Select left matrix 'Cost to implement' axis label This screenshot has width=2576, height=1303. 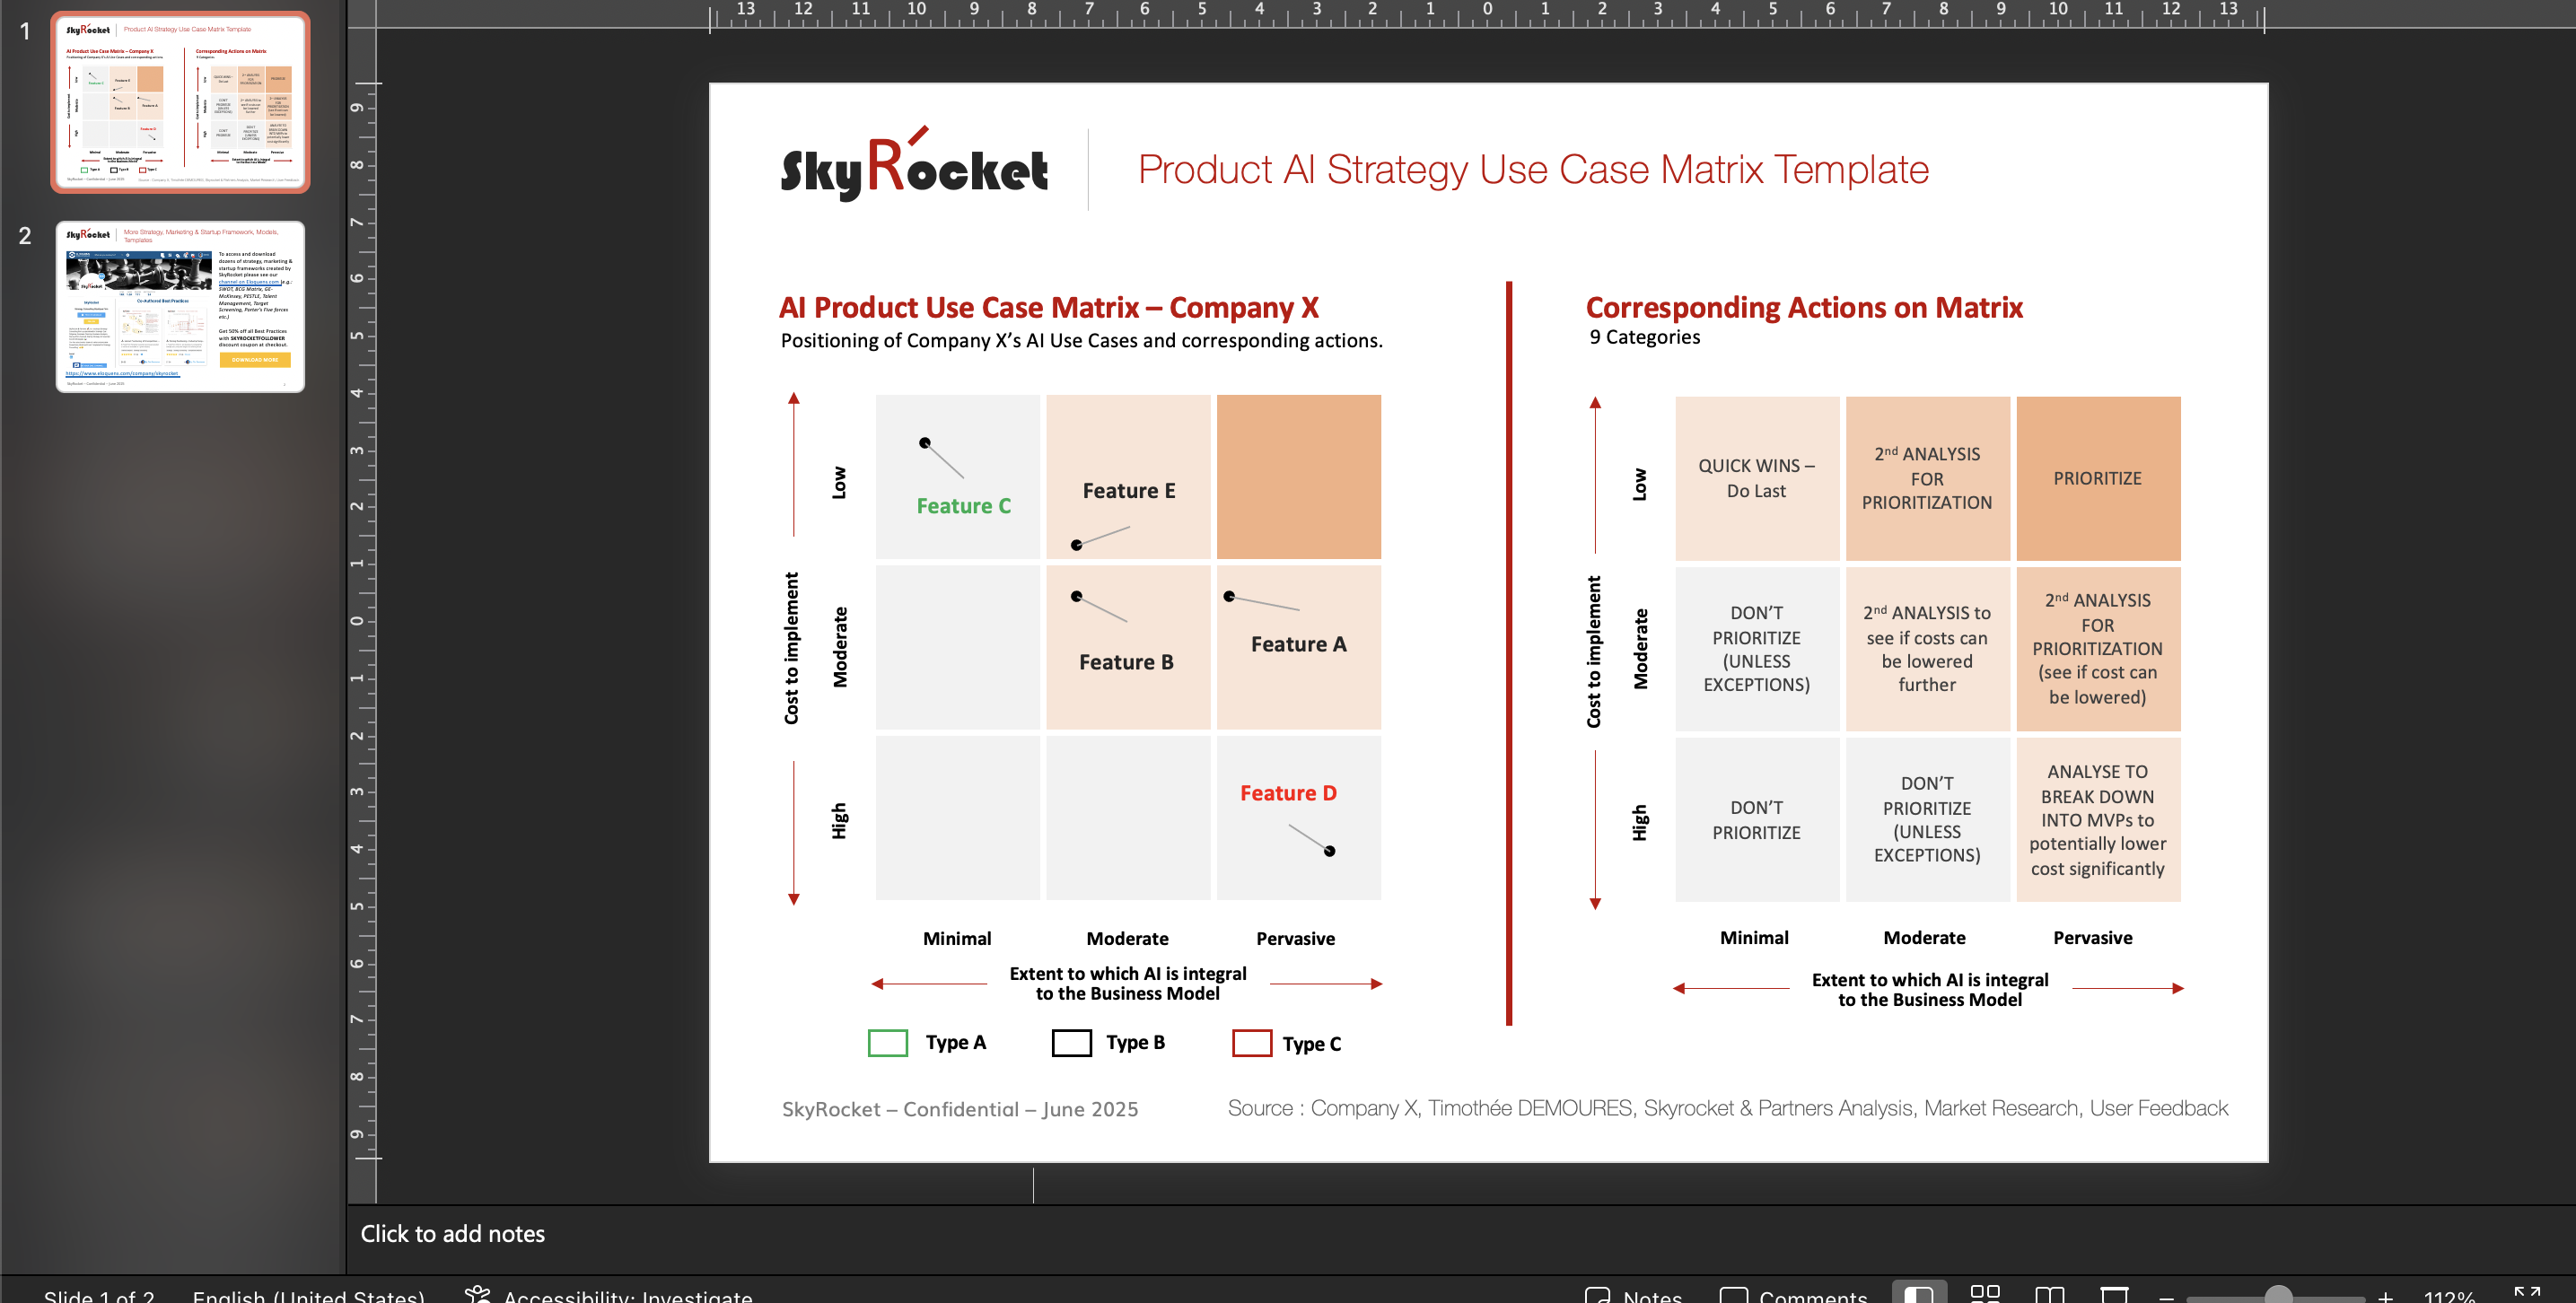pos(791,647)
